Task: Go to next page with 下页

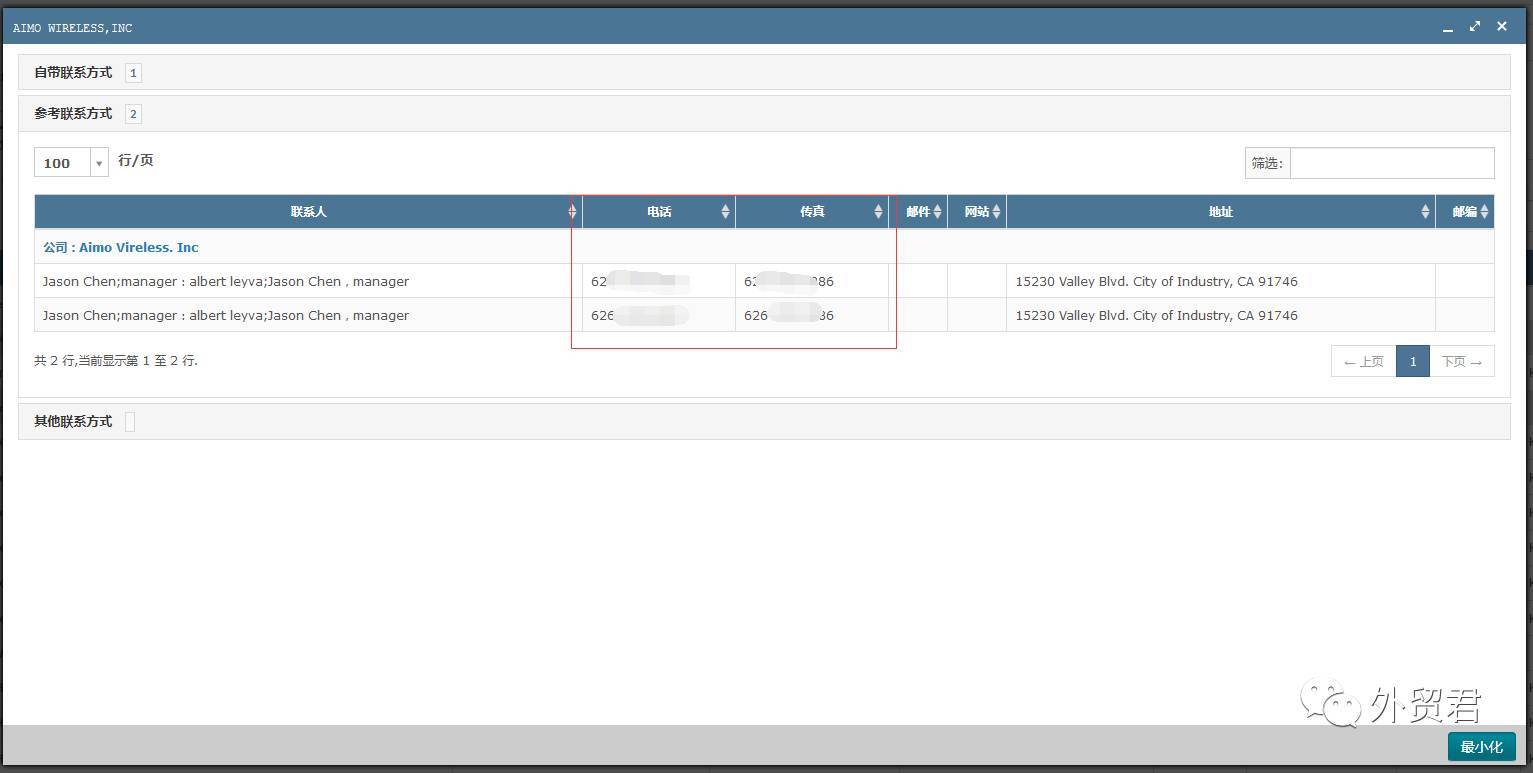Action: click(x=1462, y=361)
